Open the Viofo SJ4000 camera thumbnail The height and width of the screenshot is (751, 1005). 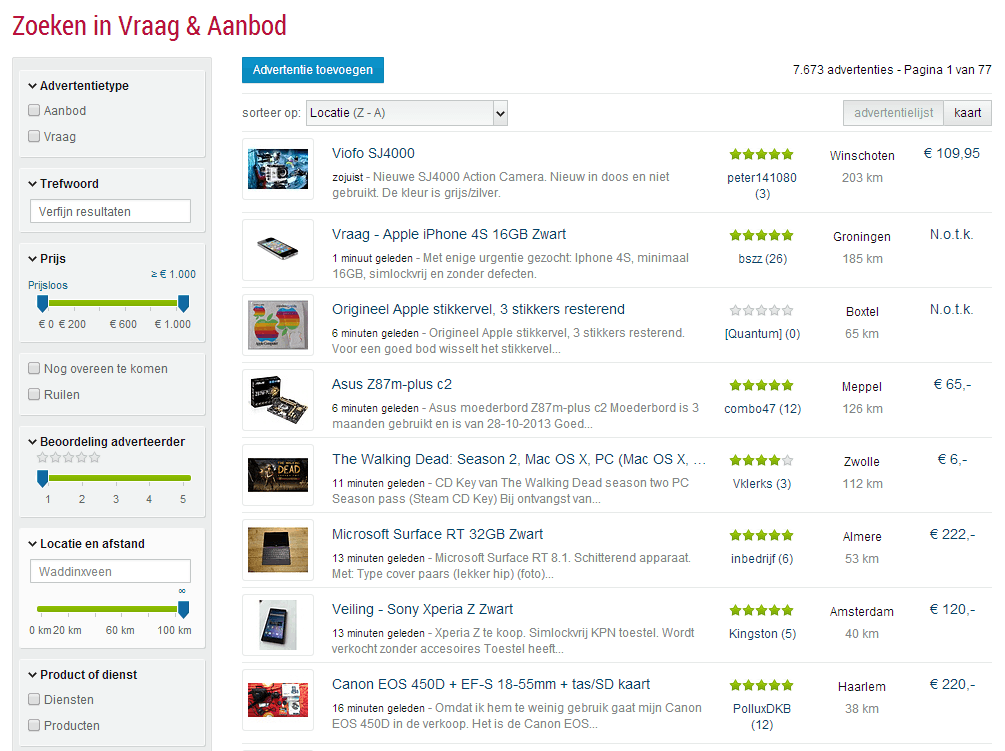tap(278, 169)
